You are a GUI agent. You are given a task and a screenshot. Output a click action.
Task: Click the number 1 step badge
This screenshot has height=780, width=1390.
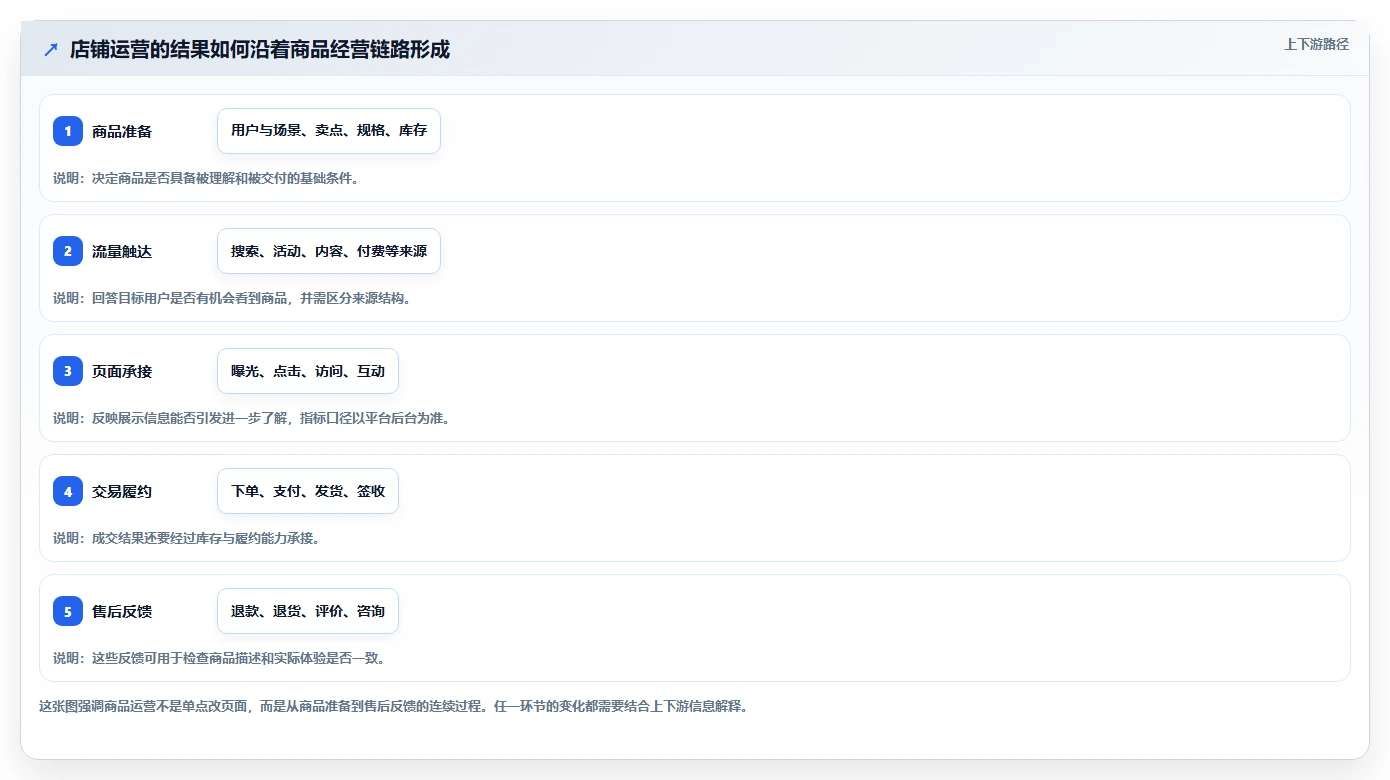[x=68, y=131]
